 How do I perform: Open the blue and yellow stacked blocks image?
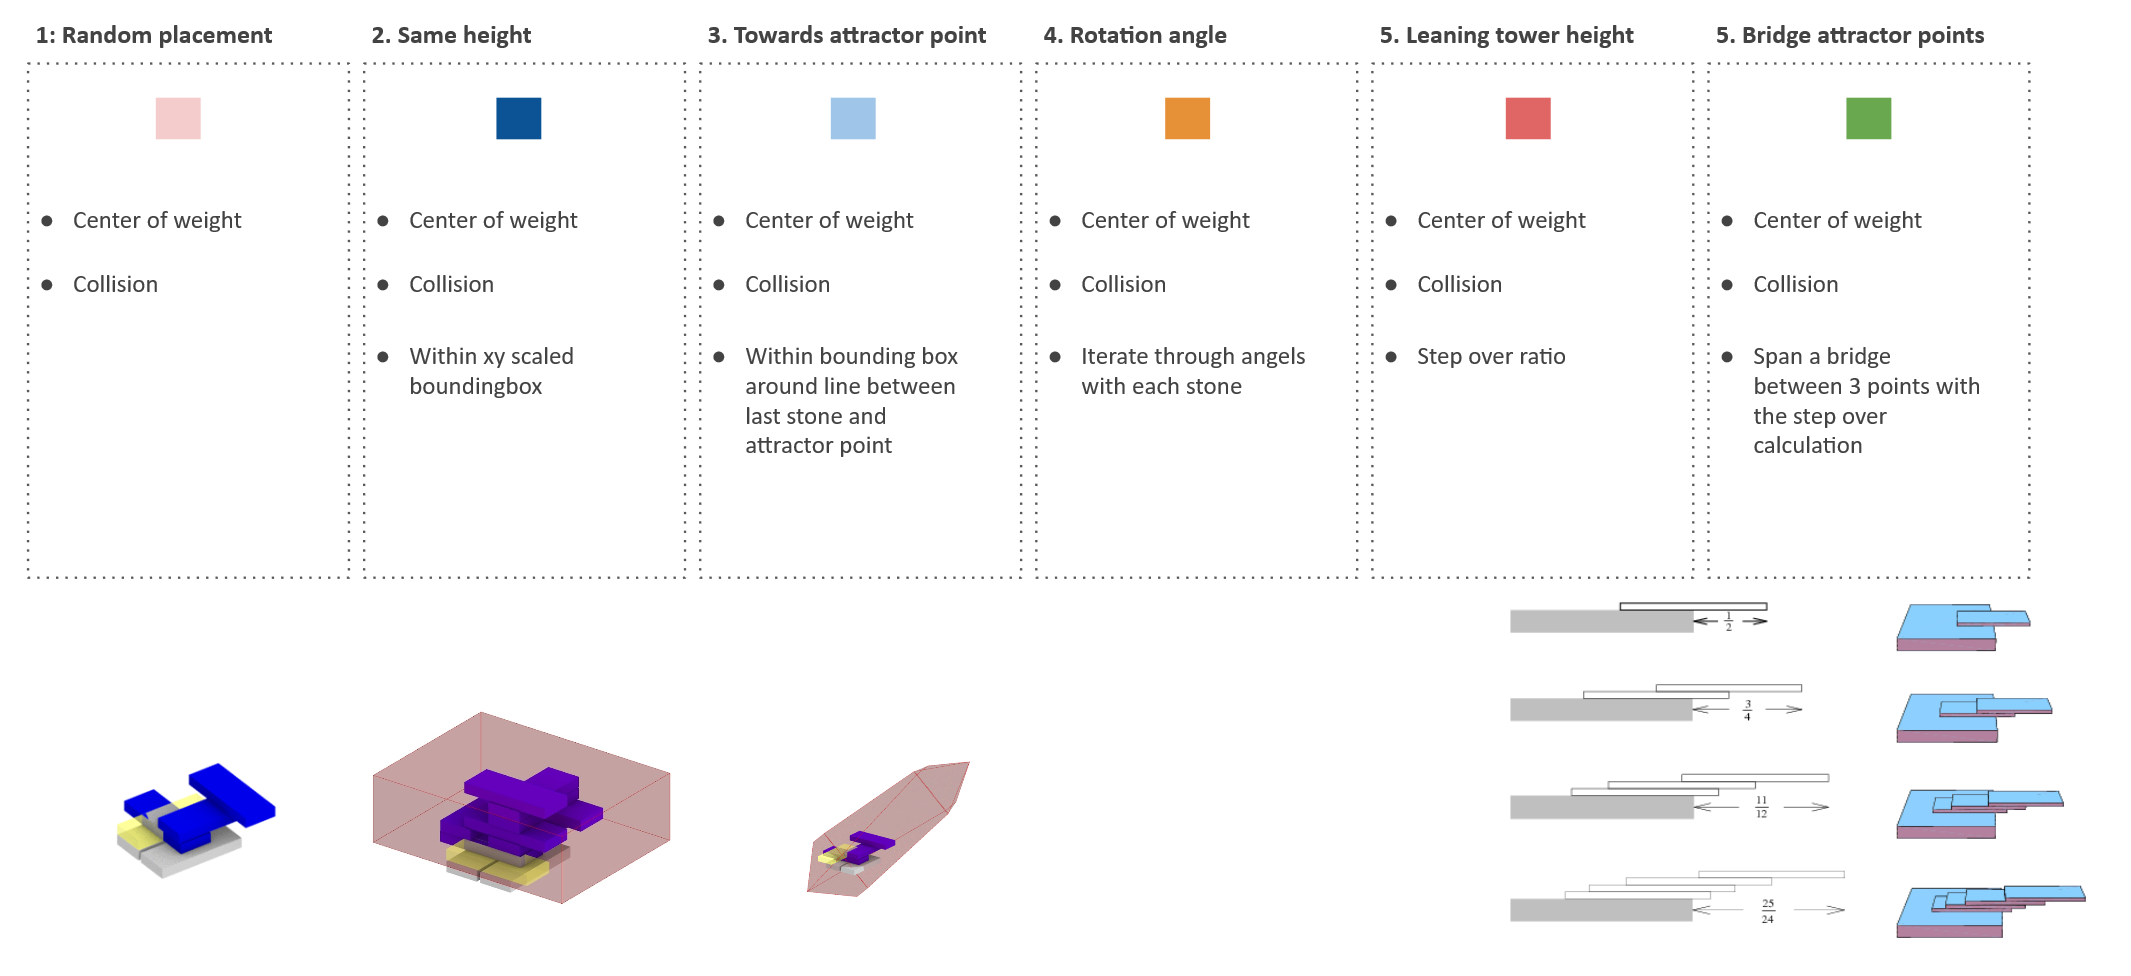(x=195, y=820)
